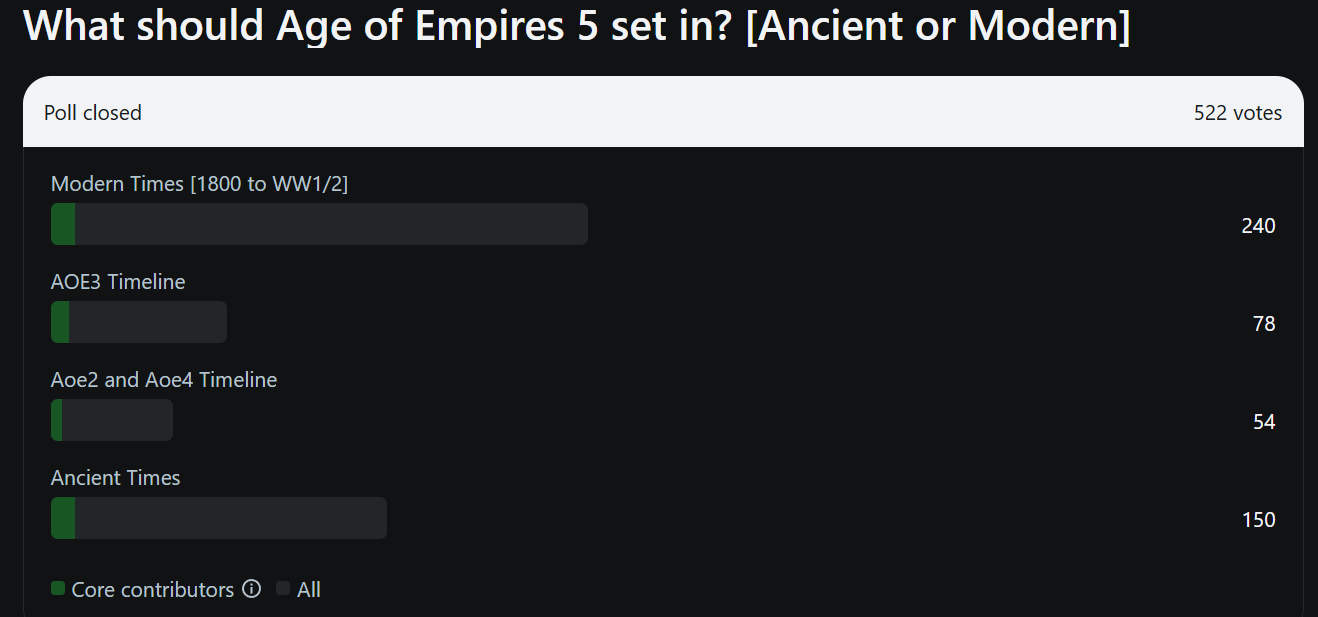The width and height of the screenshot is (1318, 617).
Task: Click the 522 votes total
Action: tap(1237, 113)
